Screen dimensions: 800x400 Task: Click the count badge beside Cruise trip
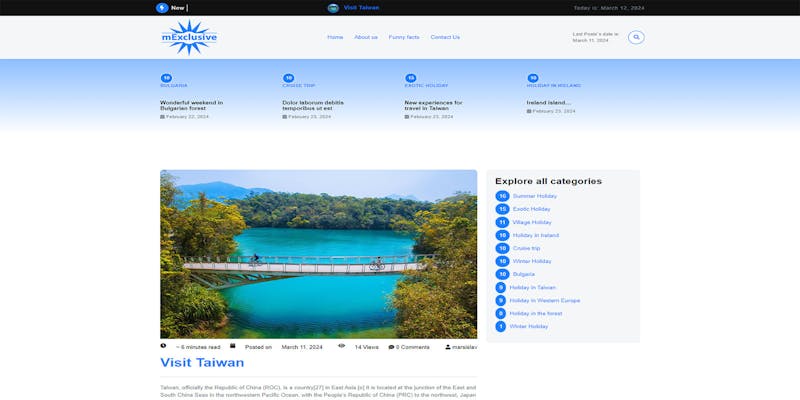coord(503,248)
